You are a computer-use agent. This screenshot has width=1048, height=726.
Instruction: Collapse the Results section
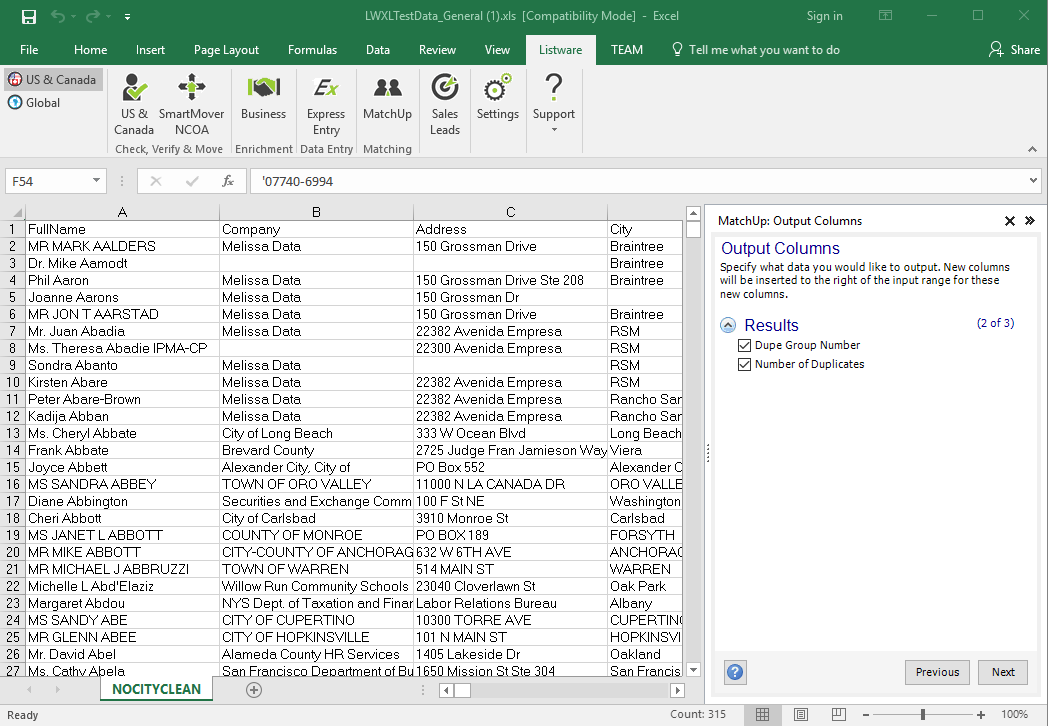[x=728, y=325]
